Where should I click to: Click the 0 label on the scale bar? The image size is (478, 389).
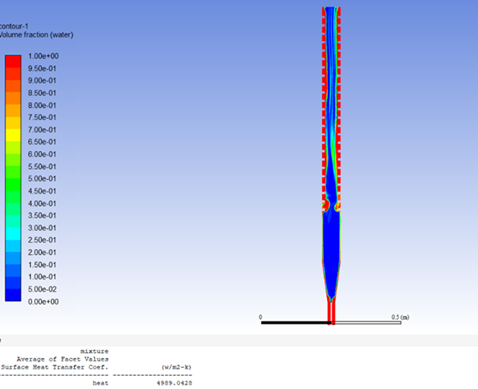click(x=261, y=317)
